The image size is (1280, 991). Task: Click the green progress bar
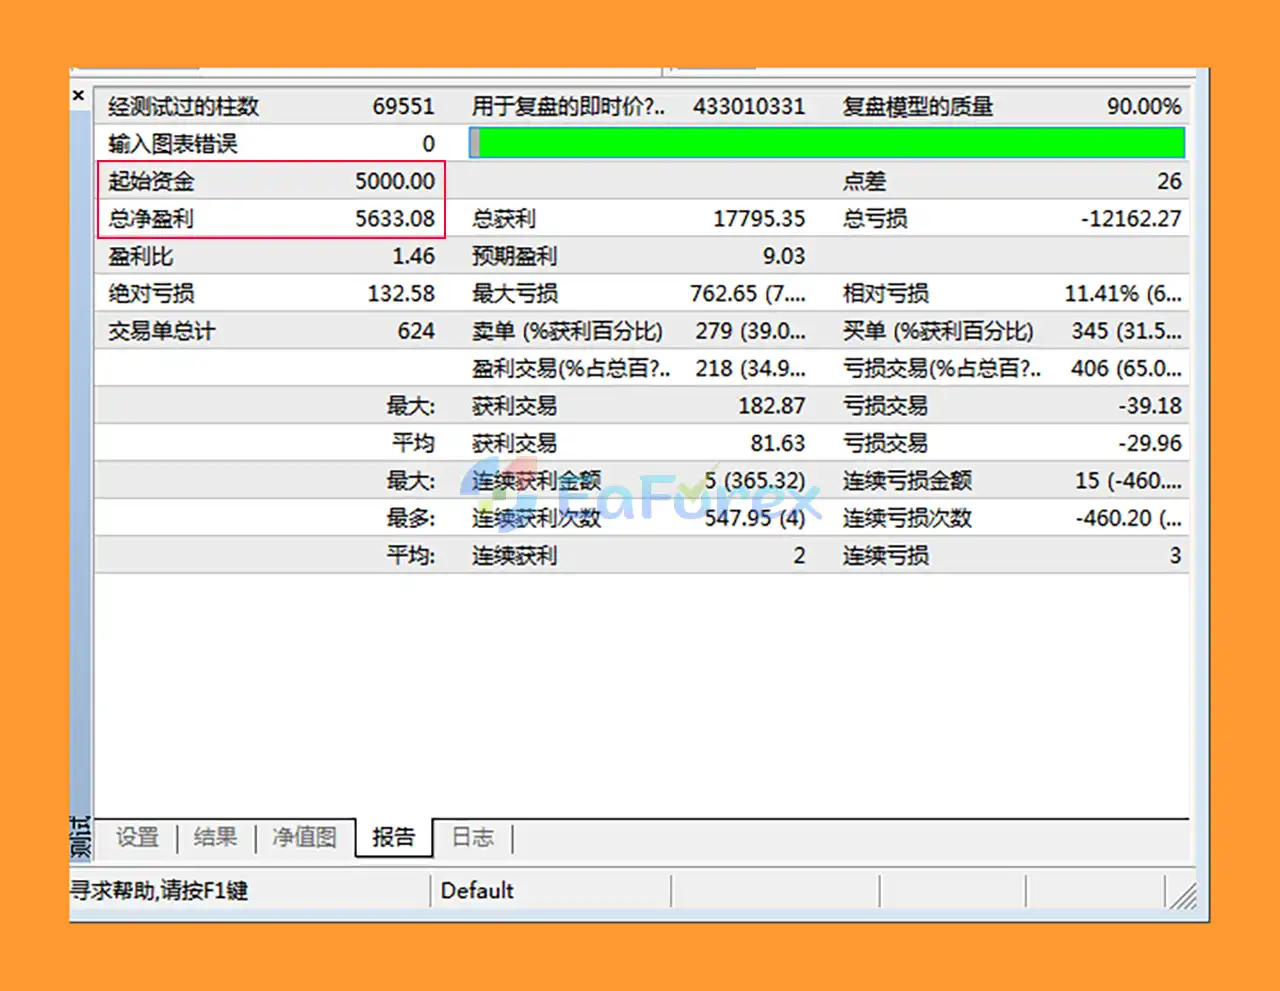pos(828,143)
